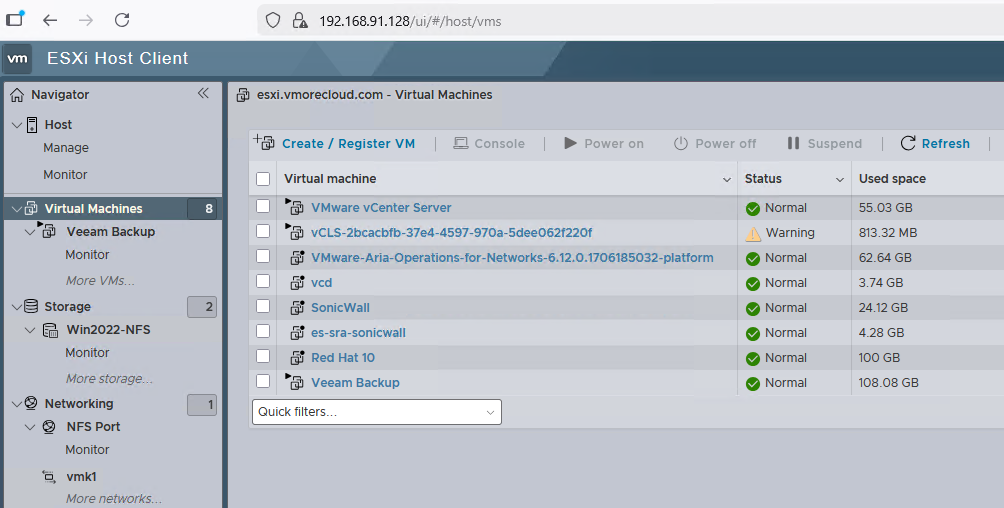Click the VMware vCenter Server row VM icon

click(x=295, y=206)
